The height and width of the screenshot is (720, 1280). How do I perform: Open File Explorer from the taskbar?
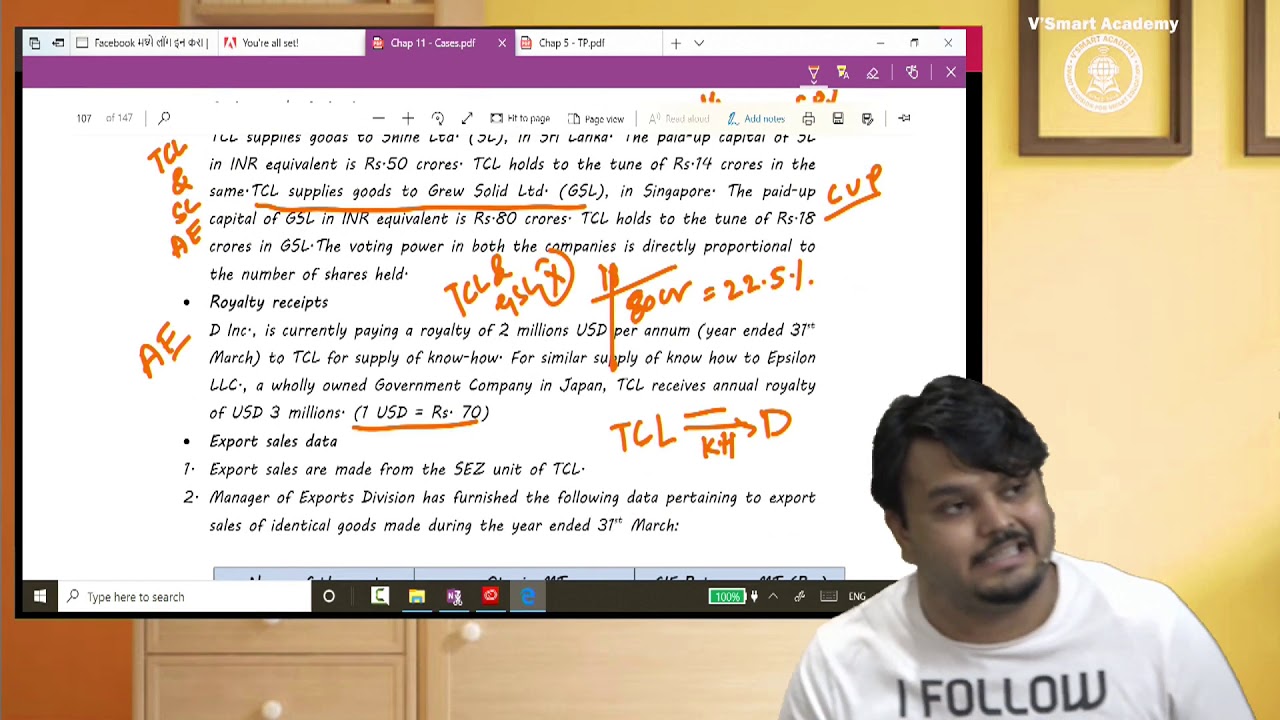417,597
